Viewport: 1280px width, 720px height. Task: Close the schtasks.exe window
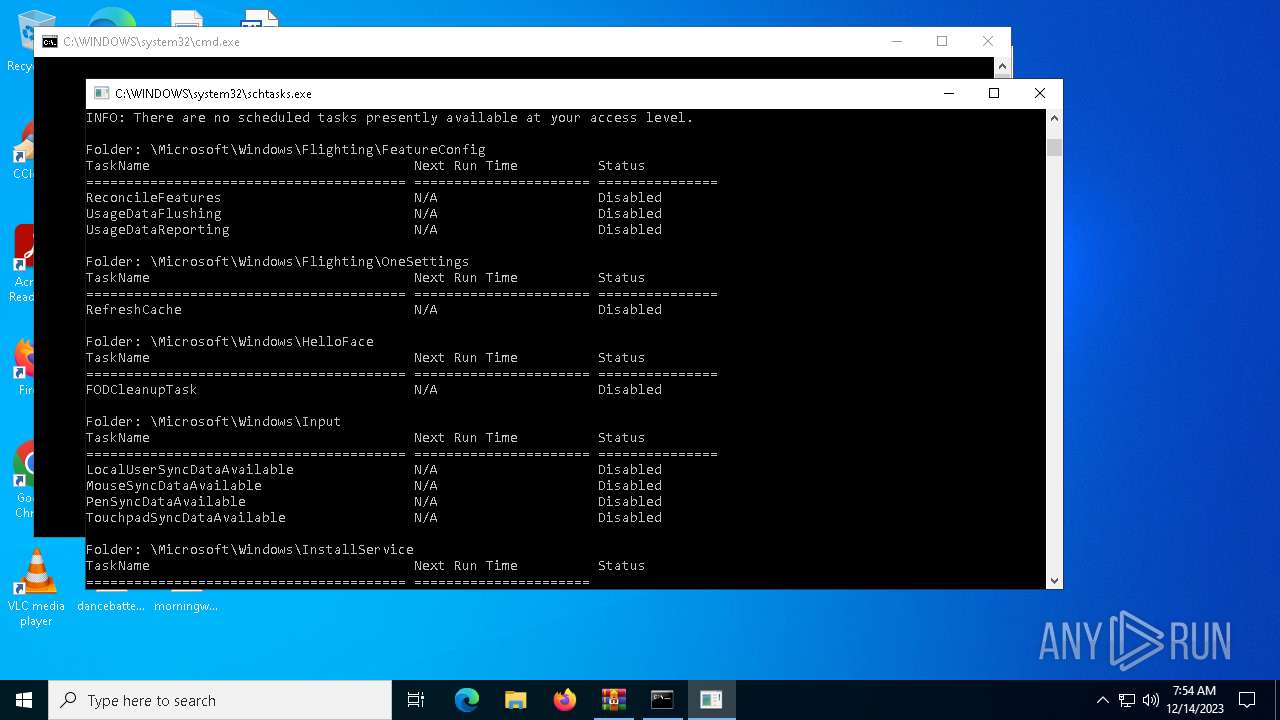1040,93
